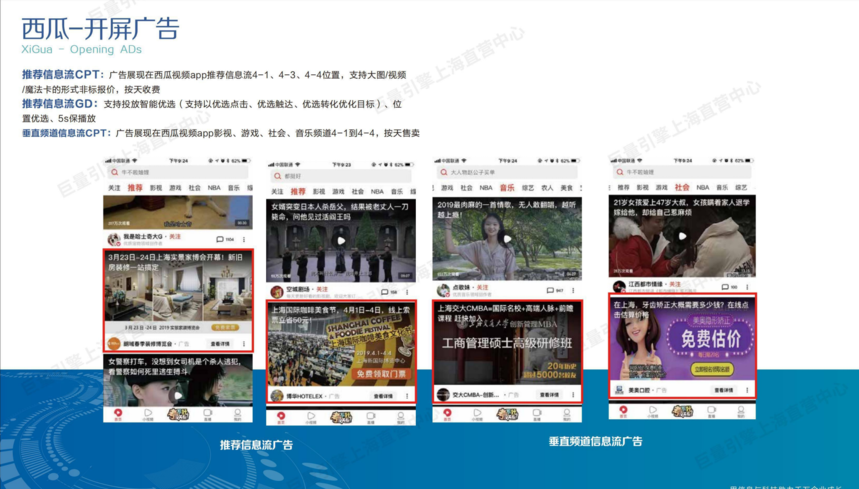The image size is (859, 489).
Task: Click 查看详情 on the 家博会 ad
Action: click(x=220, y=344)
